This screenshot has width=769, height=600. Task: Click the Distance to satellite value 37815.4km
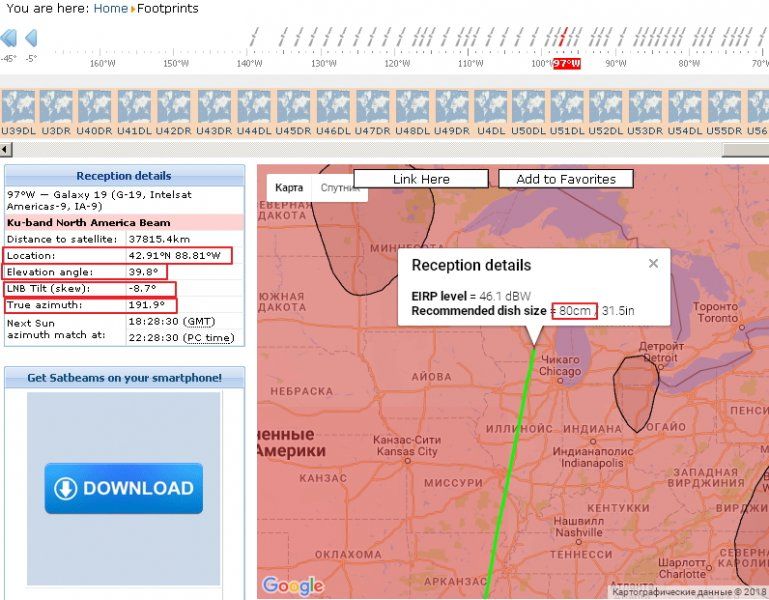click(x=159, y=239)
